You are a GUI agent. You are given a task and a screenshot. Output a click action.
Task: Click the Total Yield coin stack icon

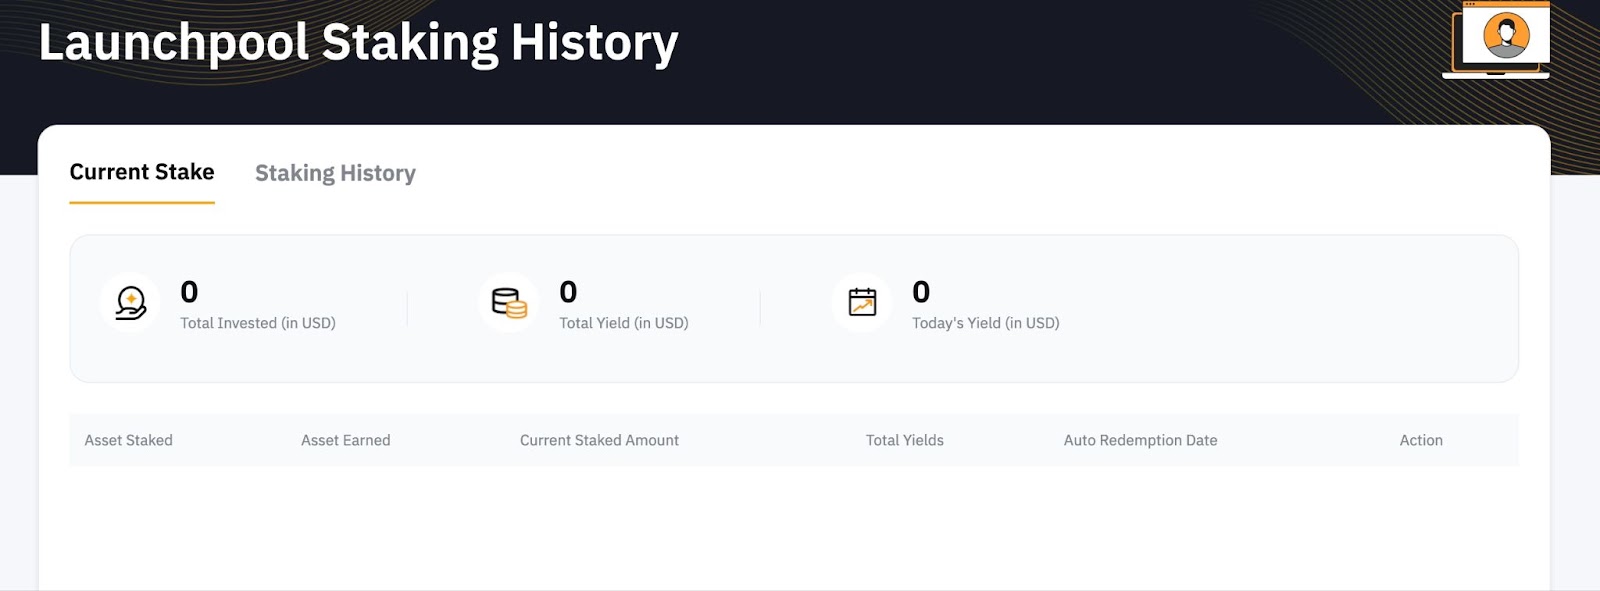click(x=509, y=302)
